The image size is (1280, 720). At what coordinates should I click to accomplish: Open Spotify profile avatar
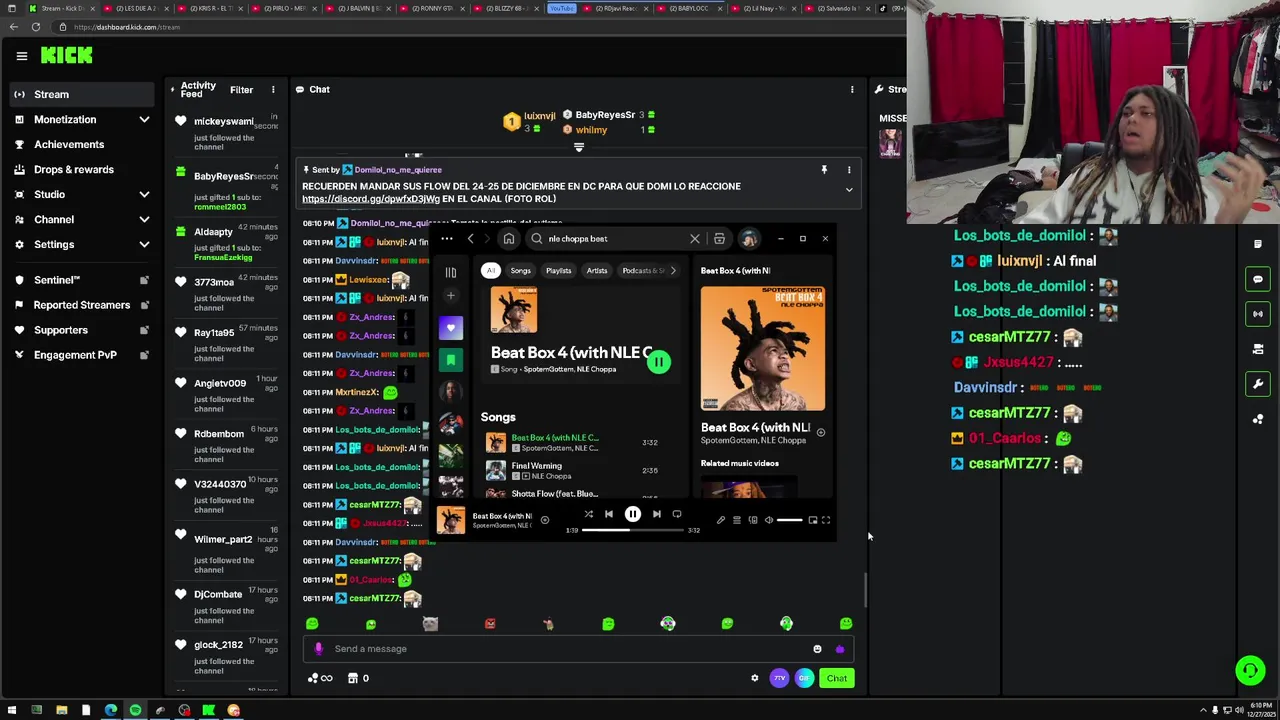coord(749,239)
